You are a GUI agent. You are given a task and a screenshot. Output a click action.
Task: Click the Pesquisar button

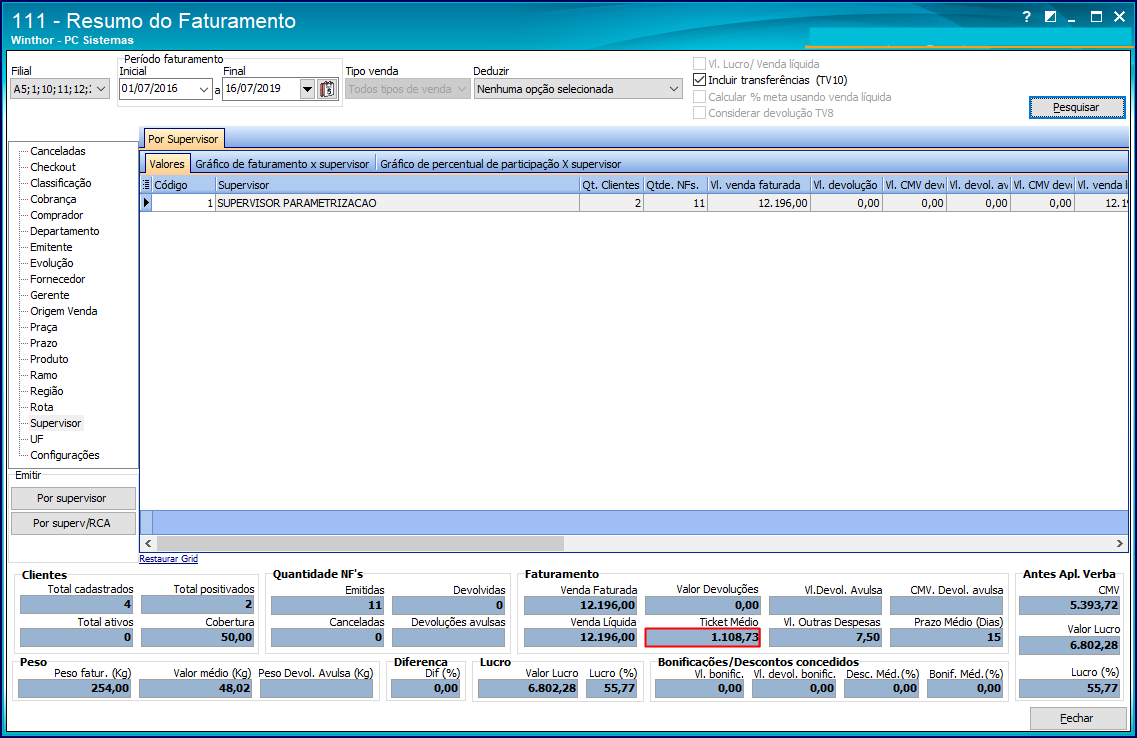(x=1077, y=107)
